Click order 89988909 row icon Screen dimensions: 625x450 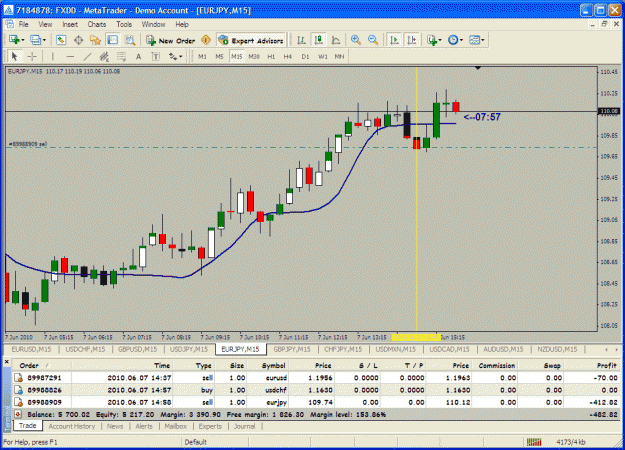[x=18, y=402]
